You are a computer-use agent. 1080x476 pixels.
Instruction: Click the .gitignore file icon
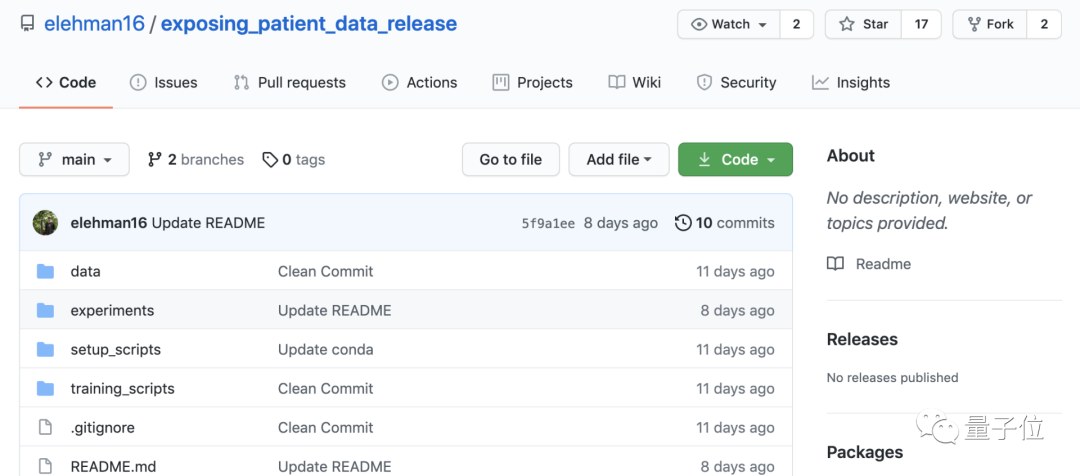45,428
